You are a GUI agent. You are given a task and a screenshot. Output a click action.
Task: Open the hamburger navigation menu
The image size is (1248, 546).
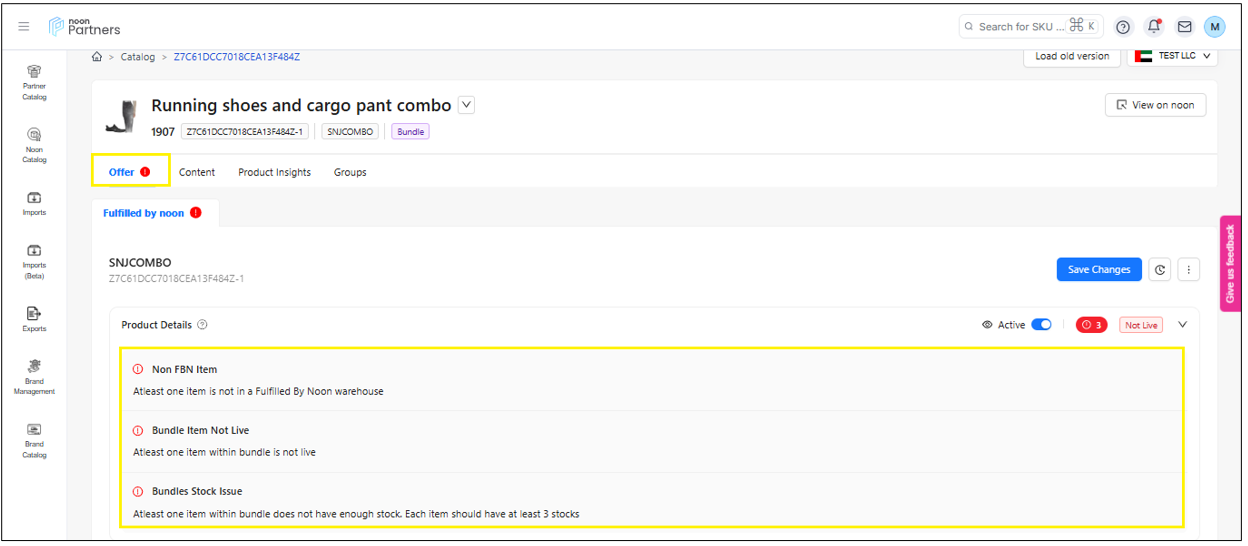coord(24,27)
